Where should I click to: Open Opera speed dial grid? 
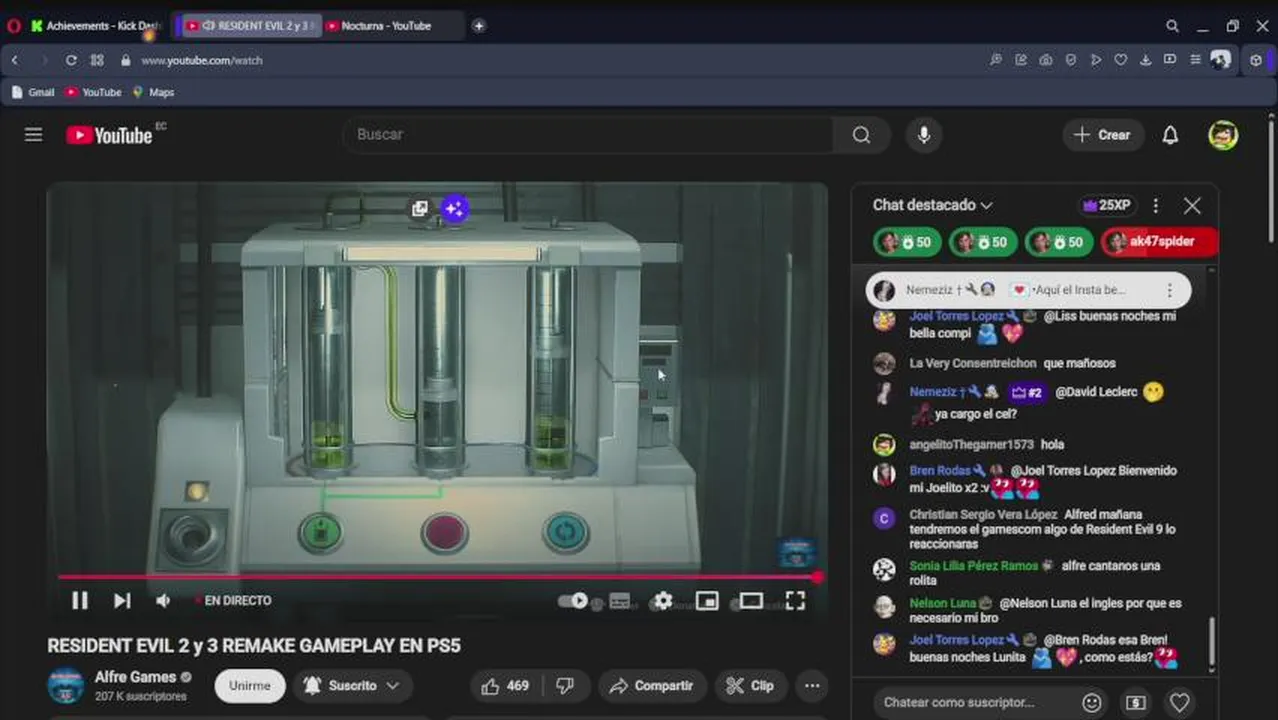coord(97,60)
